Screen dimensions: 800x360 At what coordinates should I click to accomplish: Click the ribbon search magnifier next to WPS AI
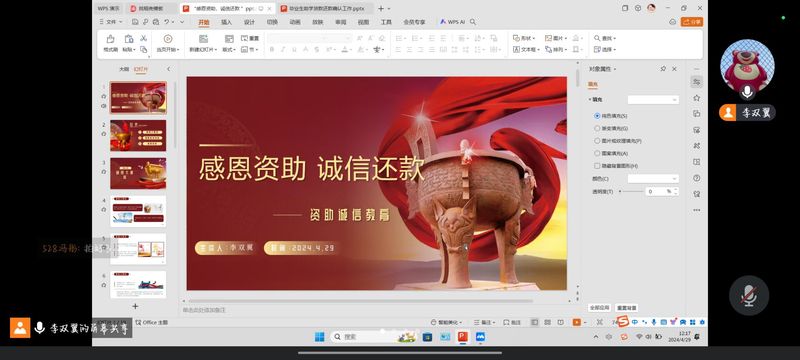click(473, 22)
